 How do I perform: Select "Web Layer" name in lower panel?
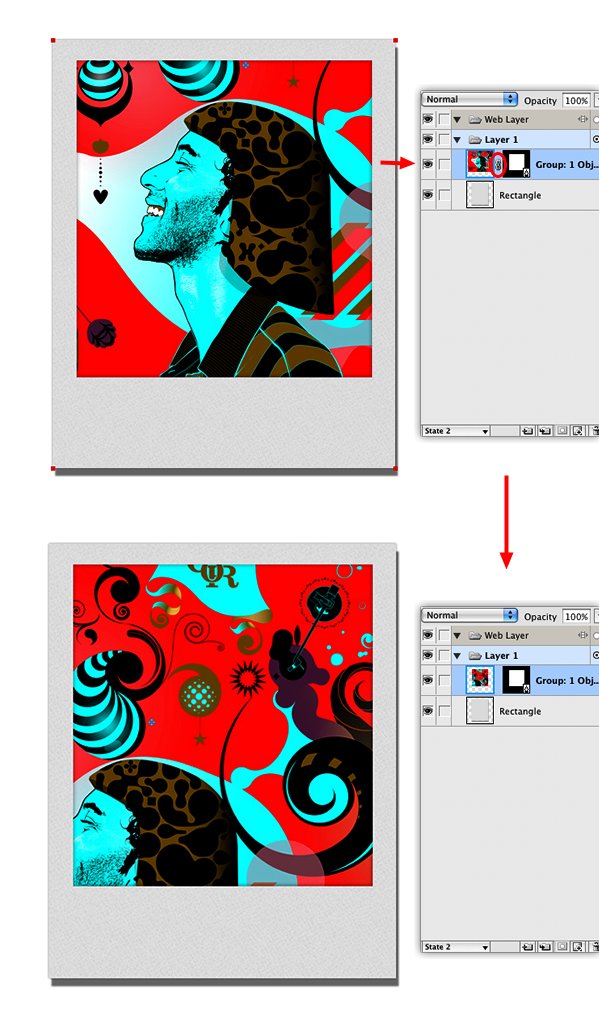pyautogui.click(x=507, y=636)
